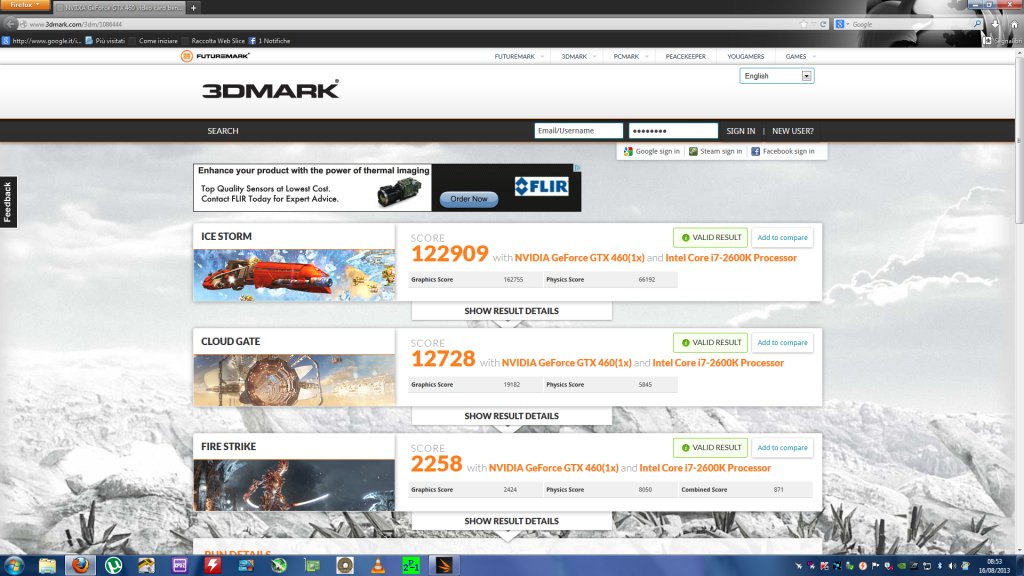Image resolution: width=1024 pixels, height=576 pixels.
Task: Open Windows Explorer from the taskbar
Action: click(47, 566)
